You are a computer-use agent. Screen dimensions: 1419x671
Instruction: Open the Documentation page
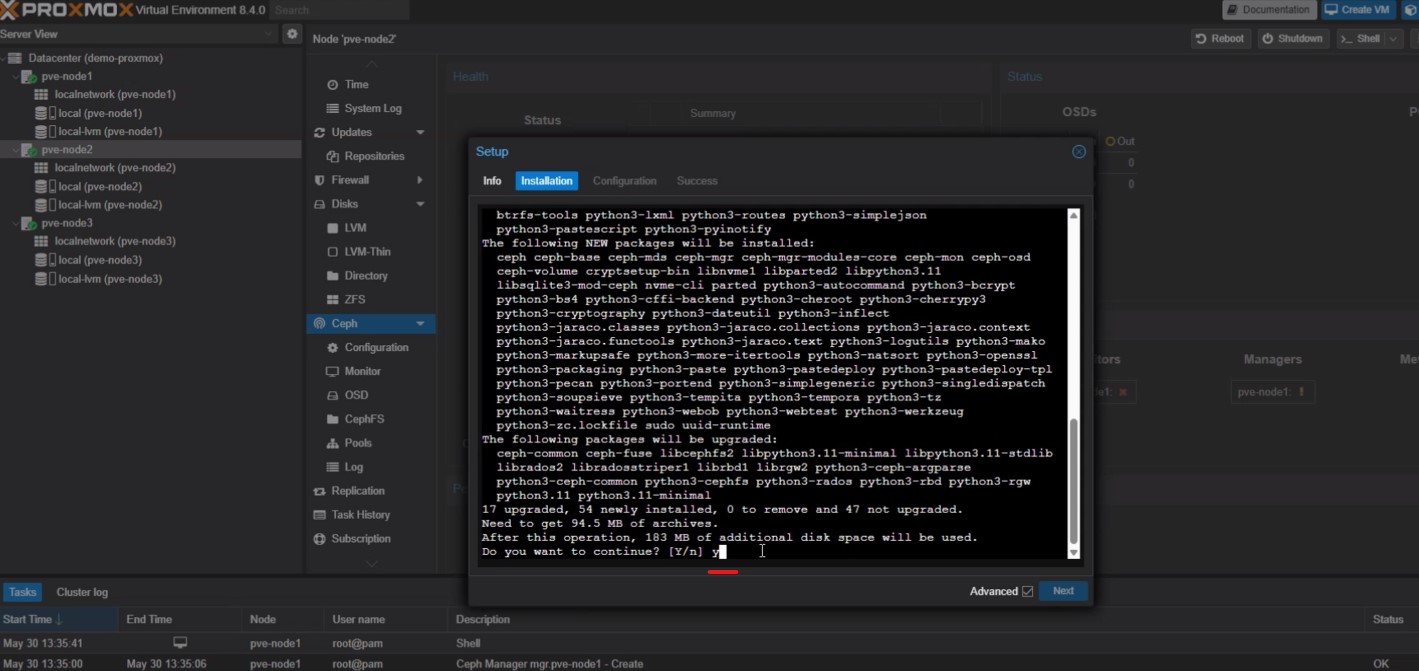[1268, 9]
